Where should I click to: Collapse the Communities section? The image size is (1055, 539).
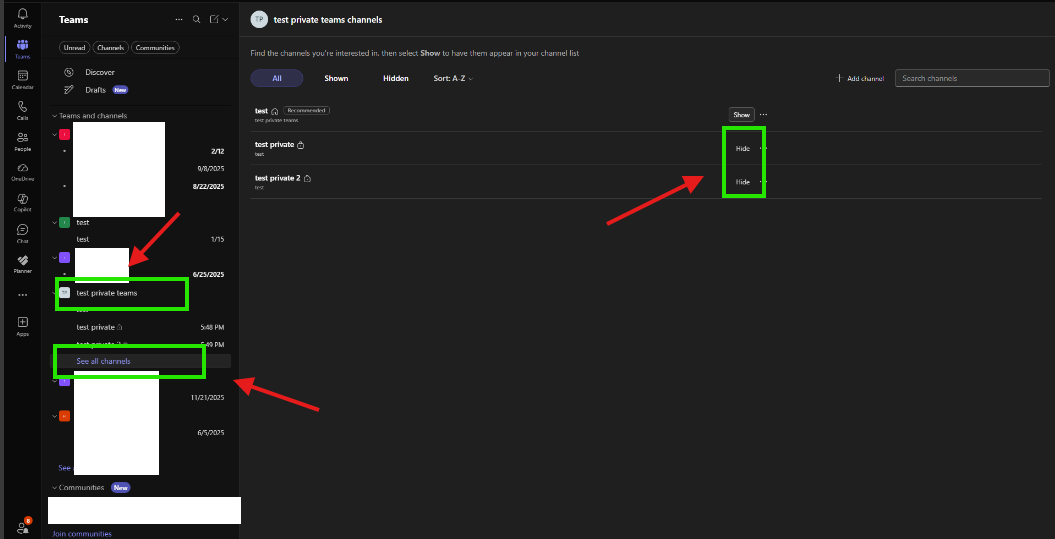coord(54,487)
